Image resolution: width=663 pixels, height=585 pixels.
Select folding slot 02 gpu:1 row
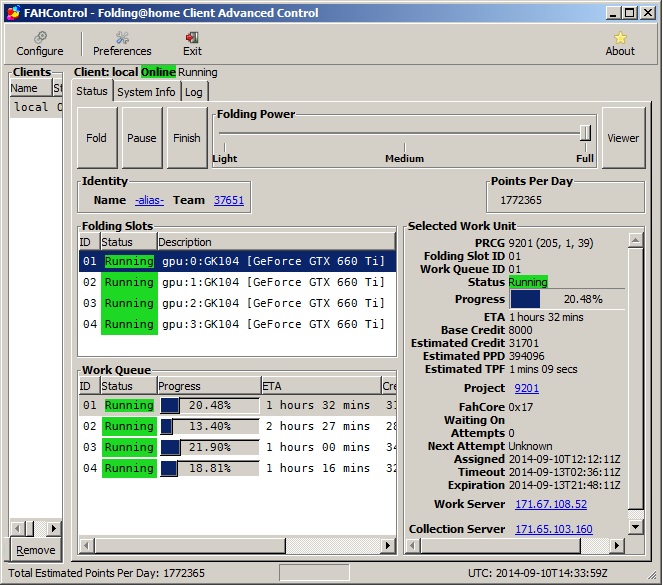pyautogui.click(x=237, y=282)
